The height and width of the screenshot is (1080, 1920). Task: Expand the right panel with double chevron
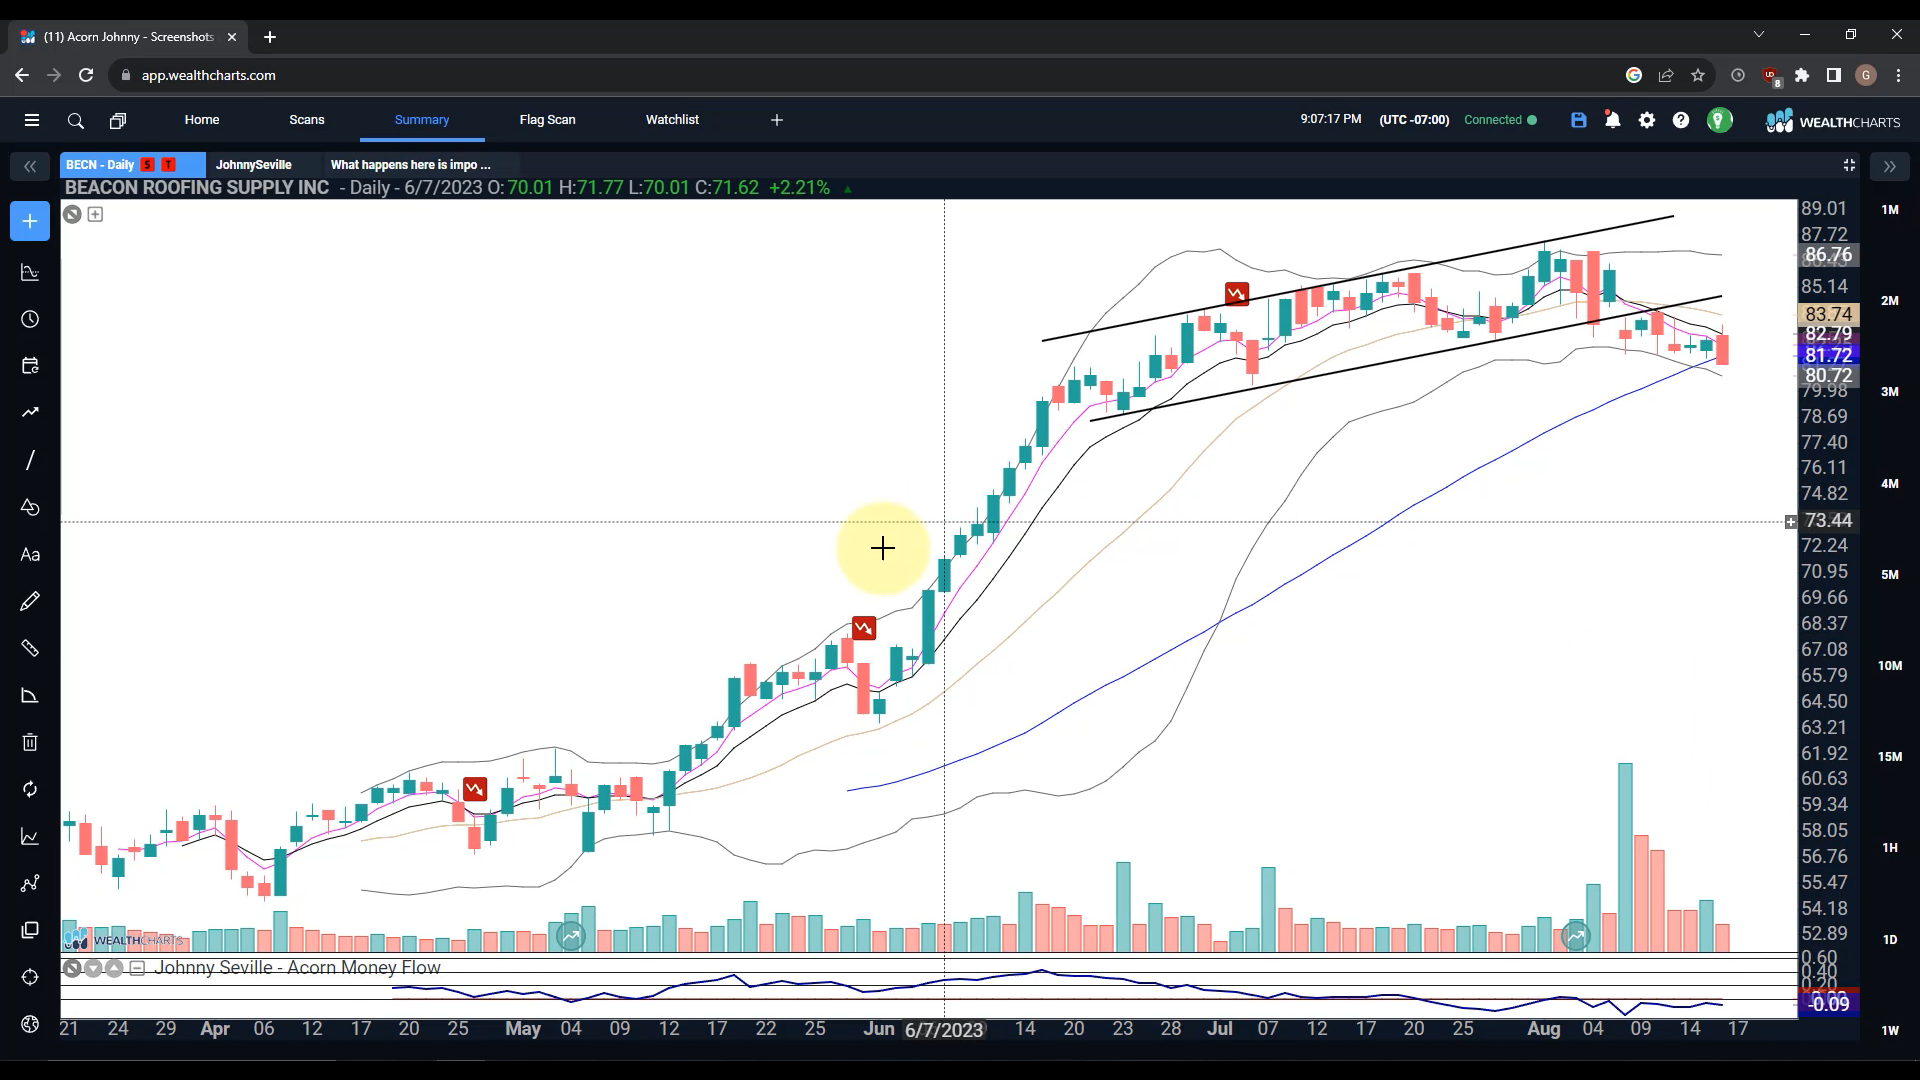point(1889,166)
